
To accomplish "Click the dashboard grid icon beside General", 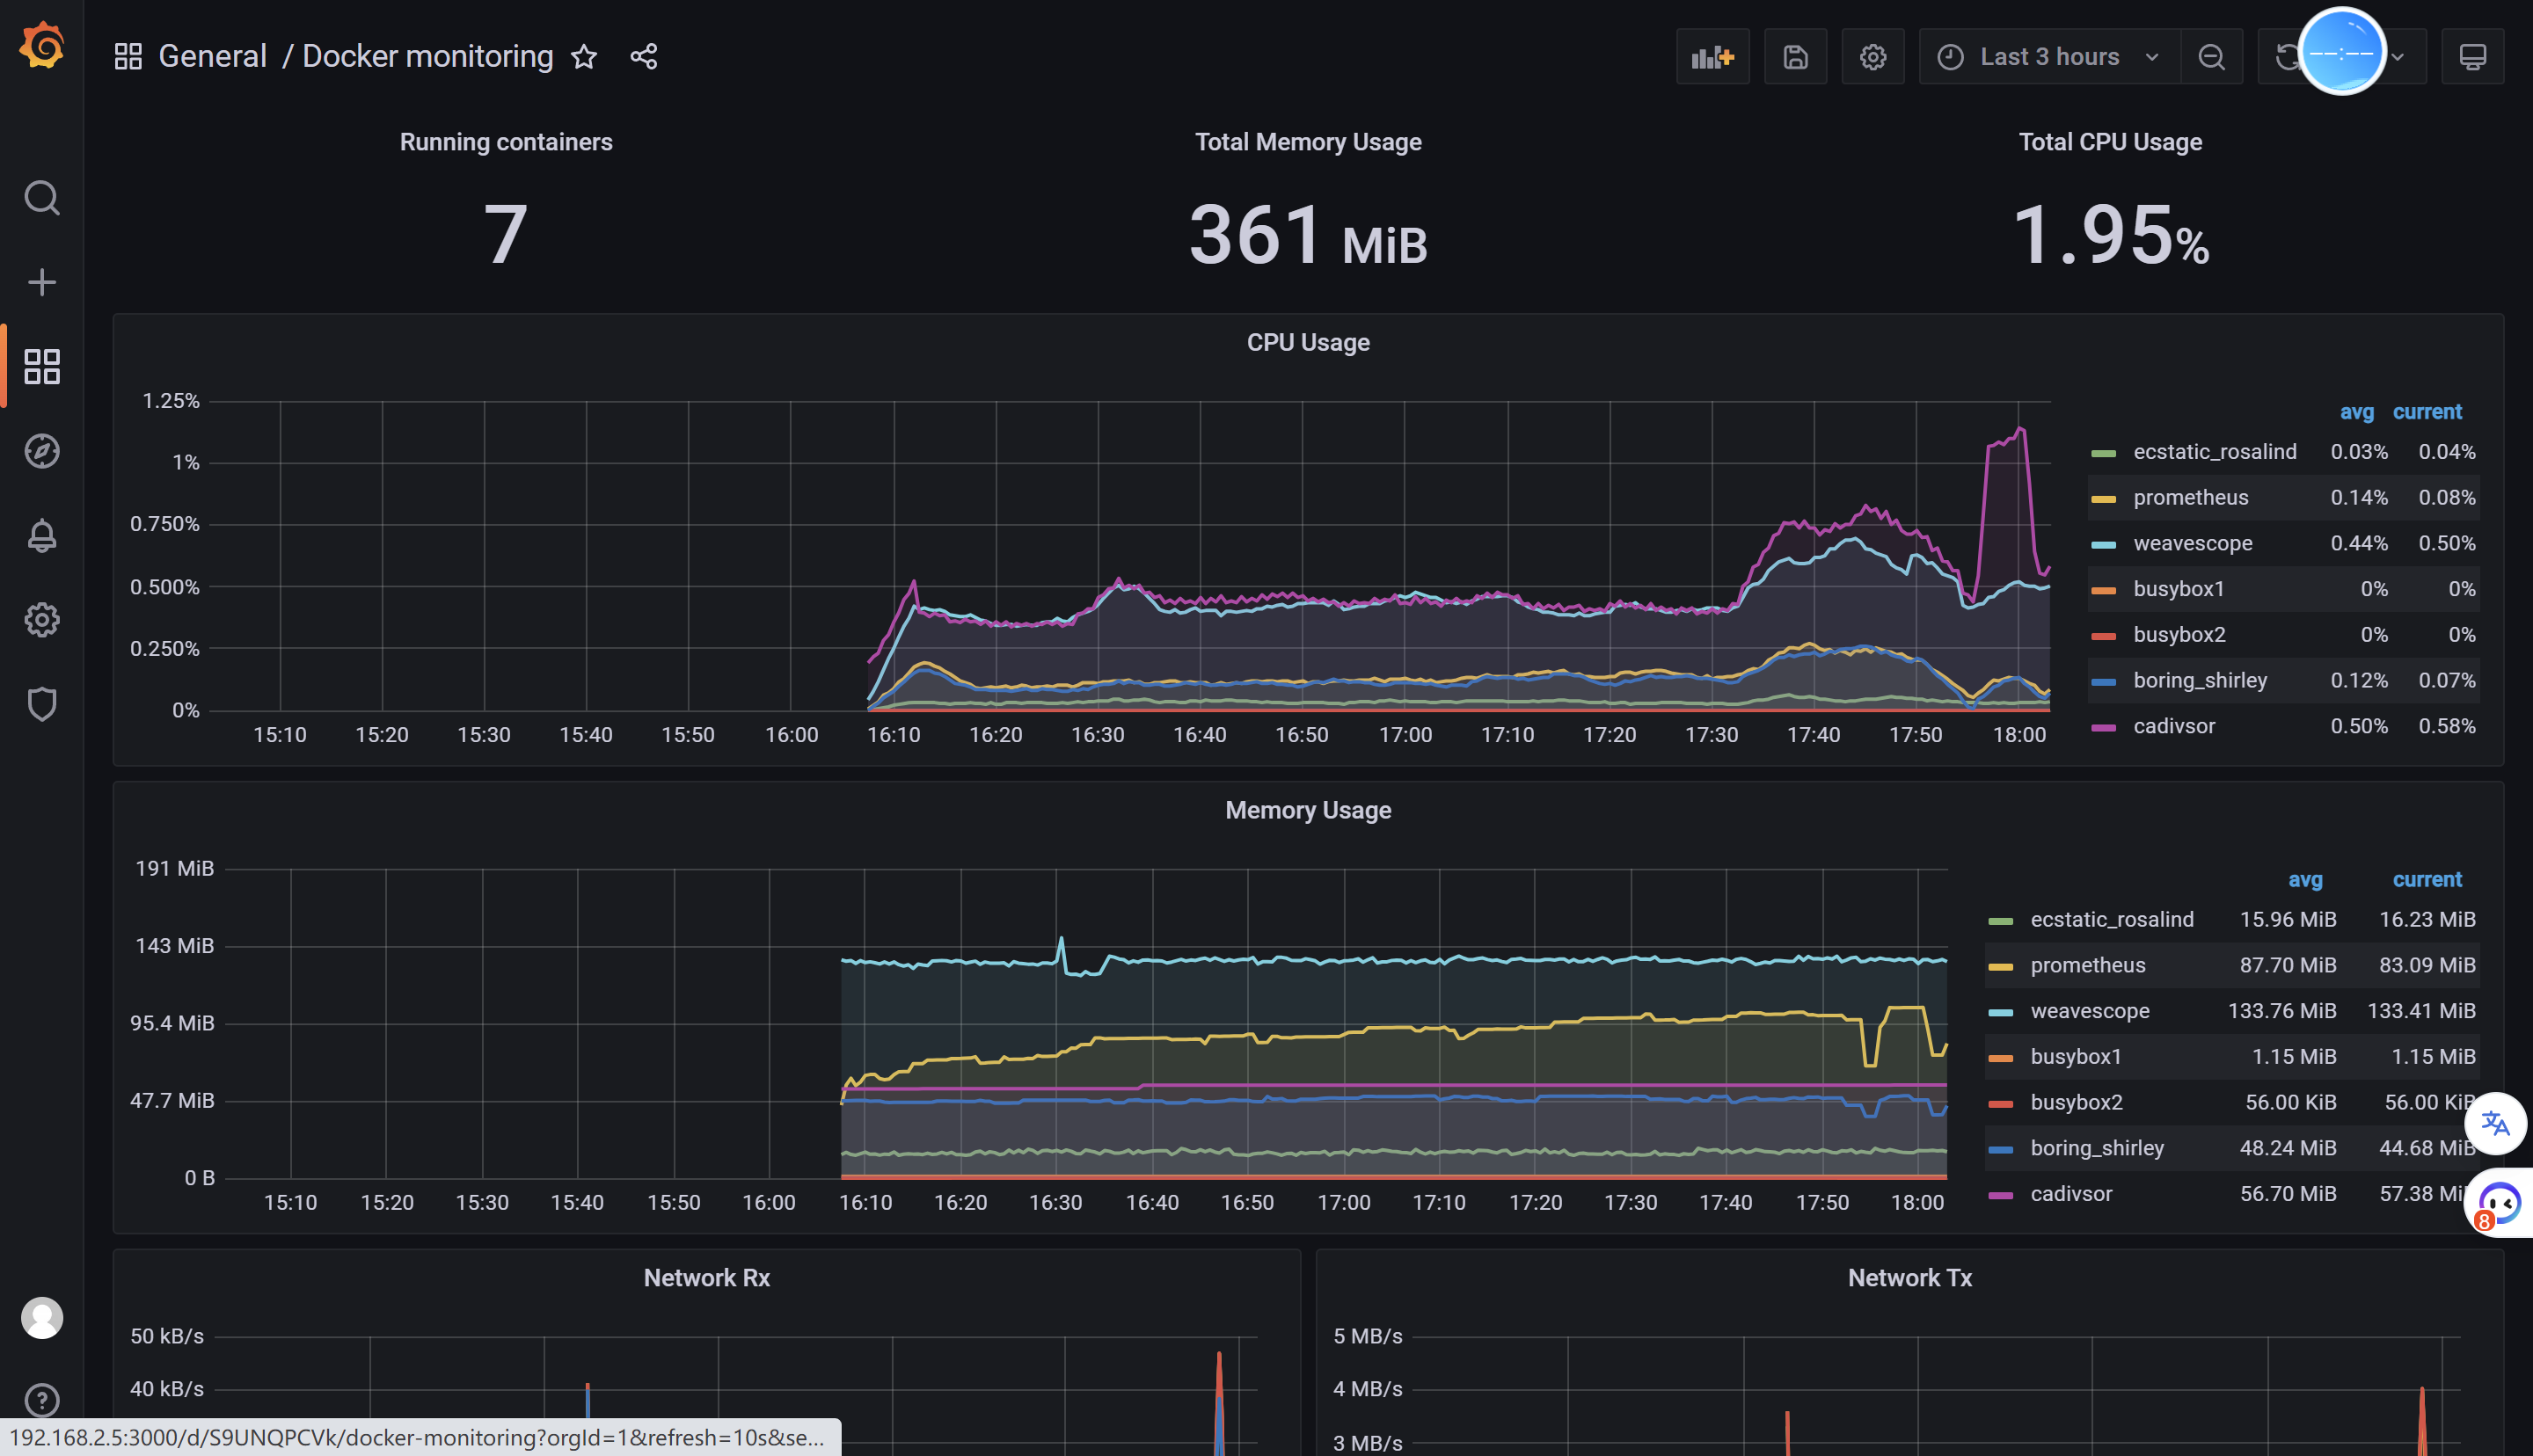I will click(128, 56).
